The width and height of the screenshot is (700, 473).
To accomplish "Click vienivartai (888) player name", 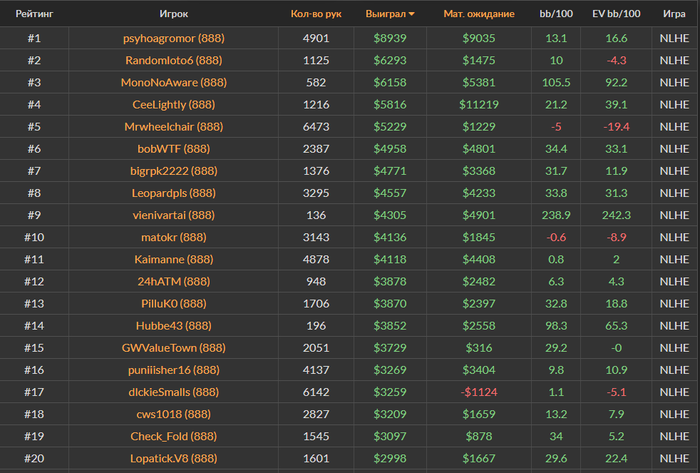I will tap(174, 214).
